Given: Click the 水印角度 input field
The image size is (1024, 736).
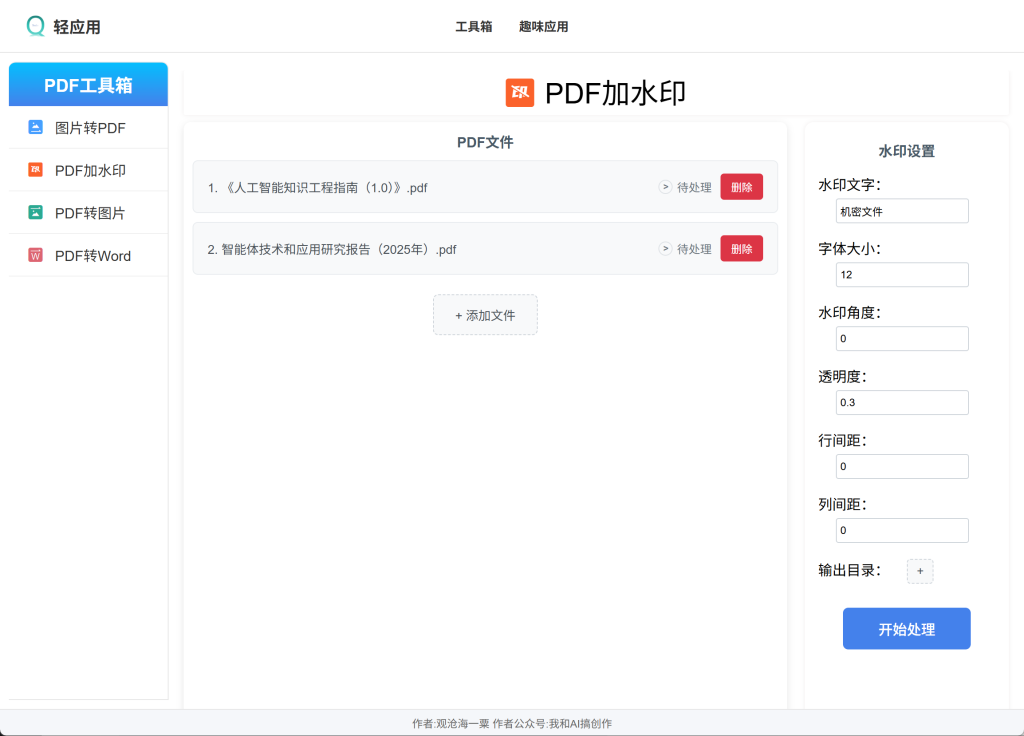Looking at the screenshot, I should tap(902, 338).
